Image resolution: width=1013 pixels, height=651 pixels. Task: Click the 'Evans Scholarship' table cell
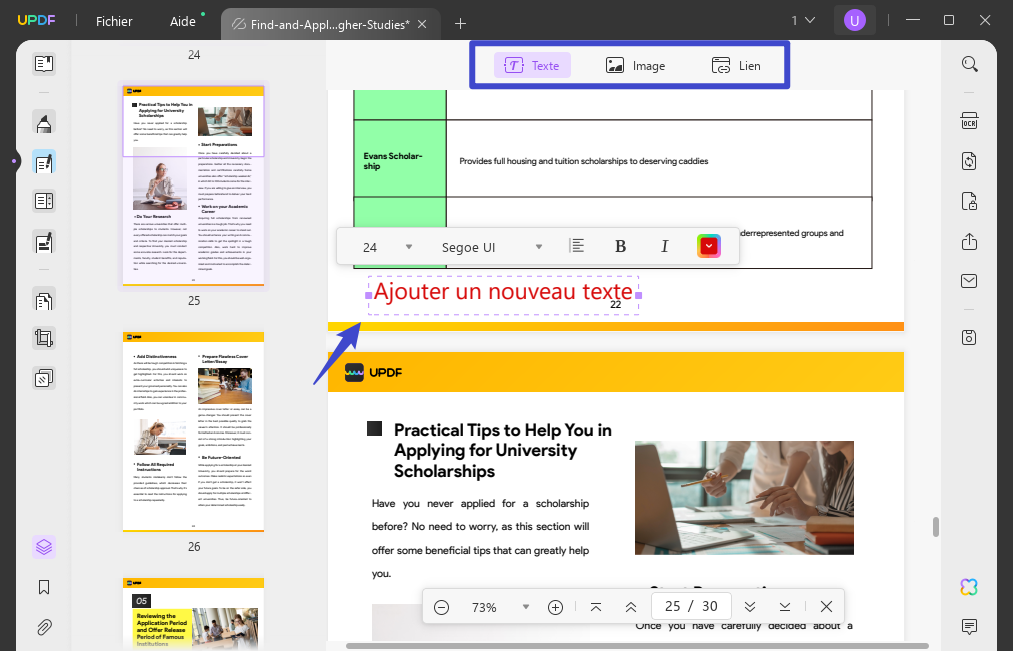(x=400, y=159)
